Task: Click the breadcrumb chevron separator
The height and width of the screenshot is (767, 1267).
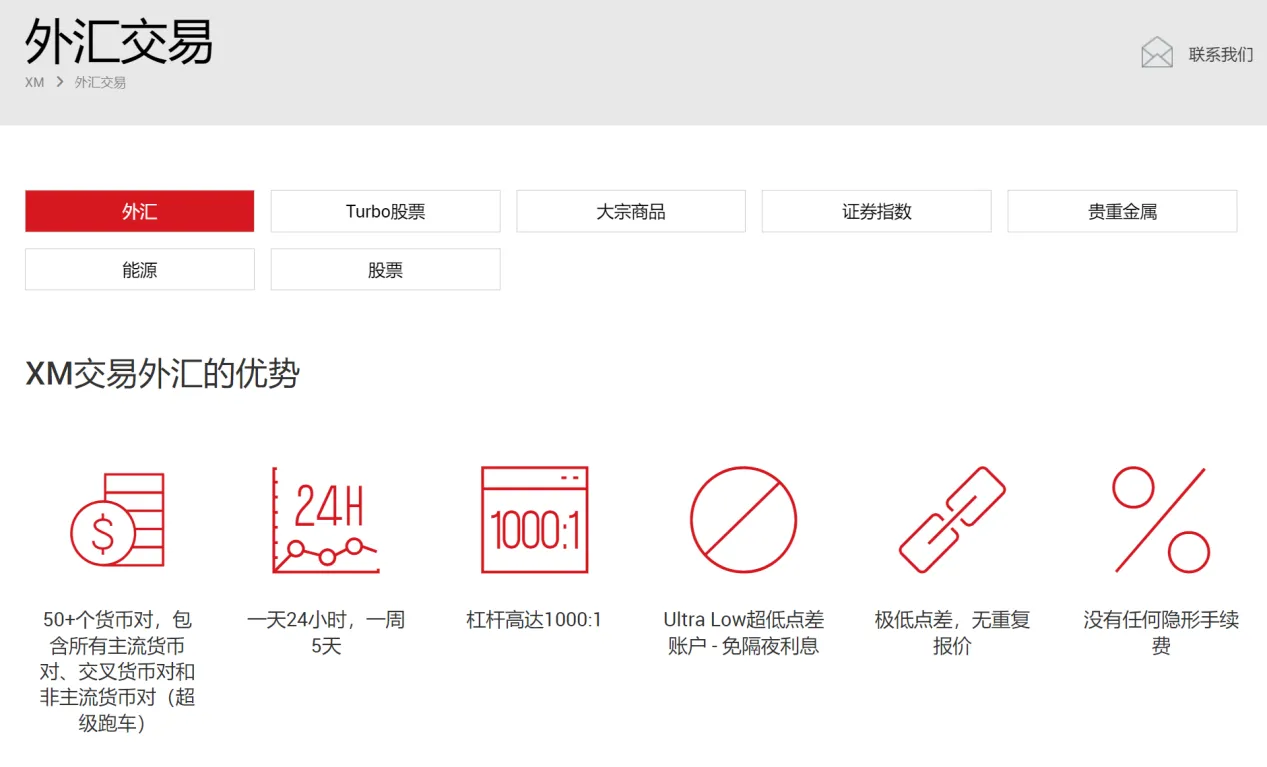Action: [x=60, y=82]
